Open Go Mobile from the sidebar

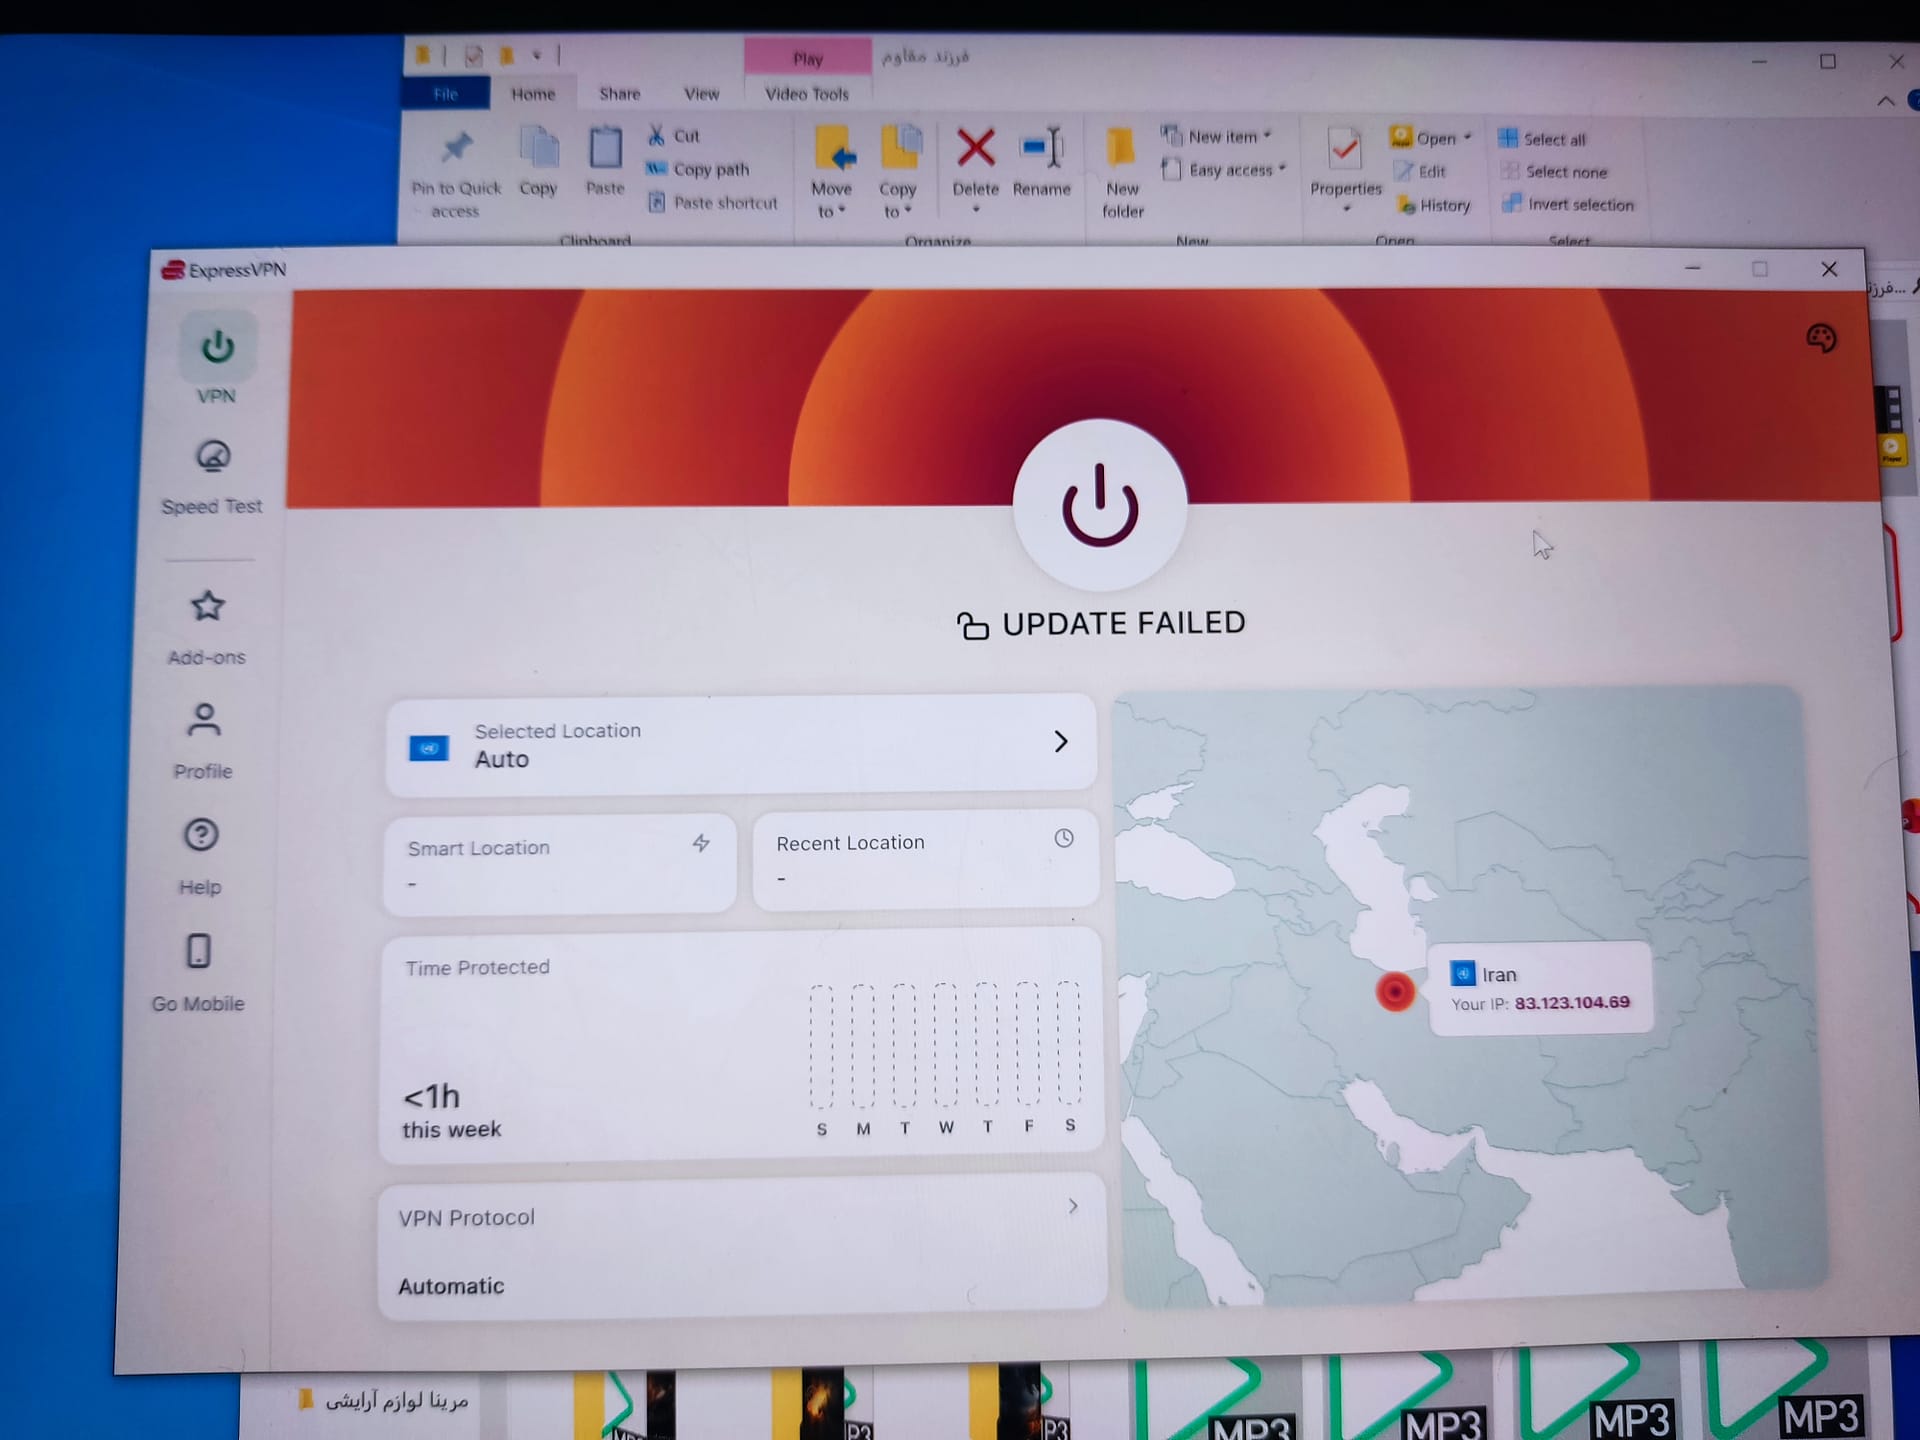[198, 972]
